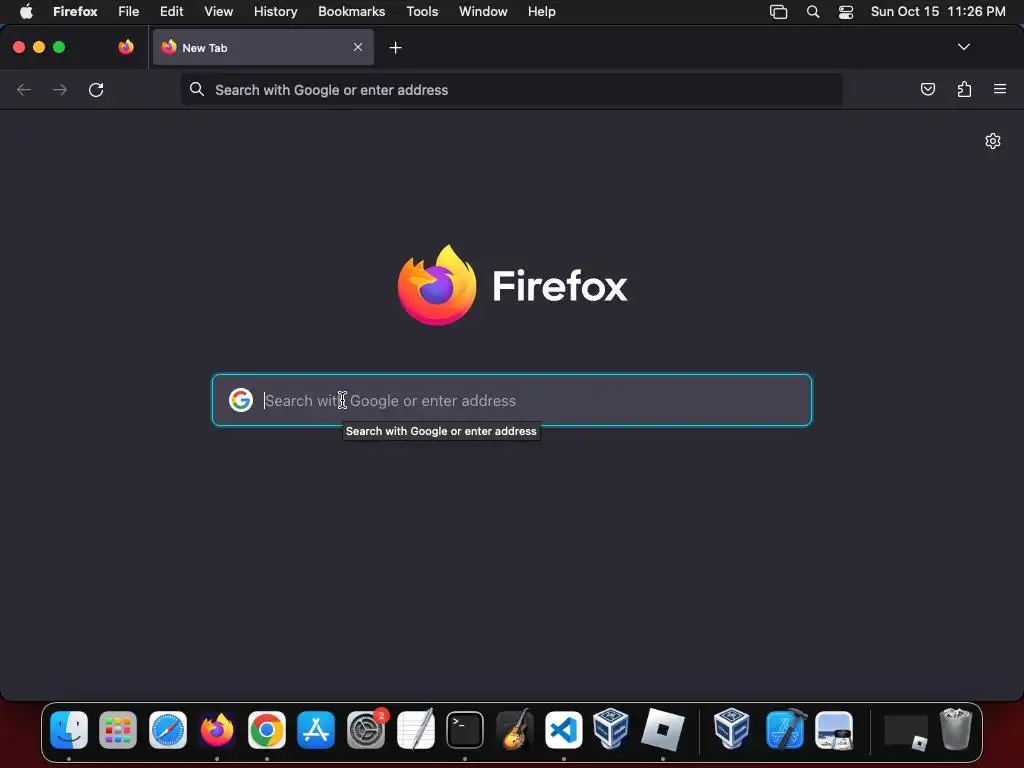Open System Settings from the Dock

[x=366, y=729]
